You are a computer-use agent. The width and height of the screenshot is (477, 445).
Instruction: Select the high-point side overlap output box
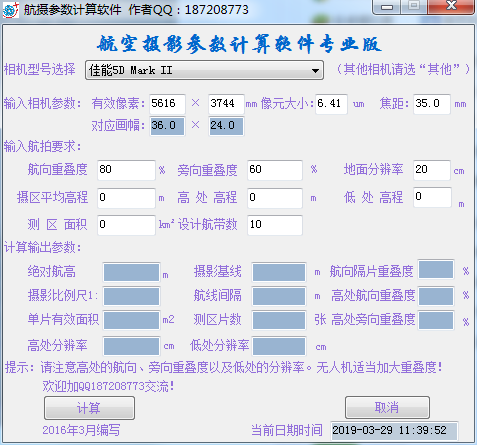pos(436,320)
